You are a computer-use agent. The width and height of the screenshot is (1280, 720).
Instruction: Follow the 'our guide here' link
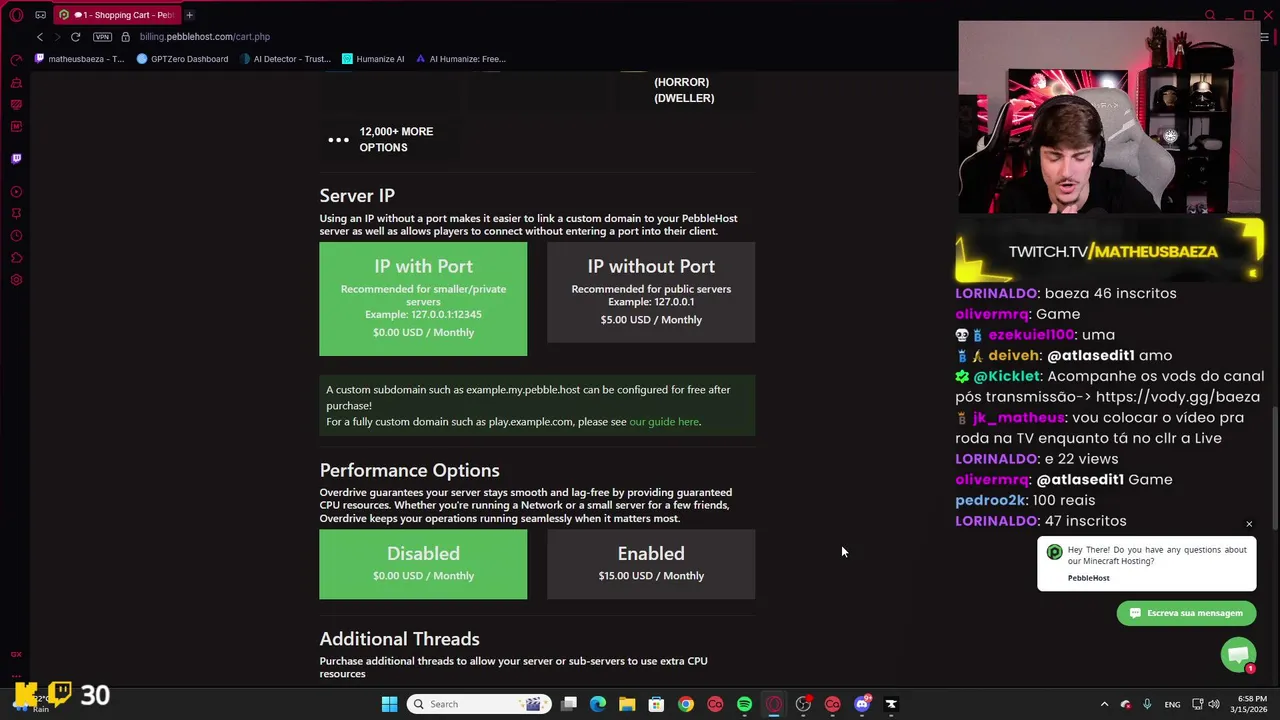coord(664,422)
